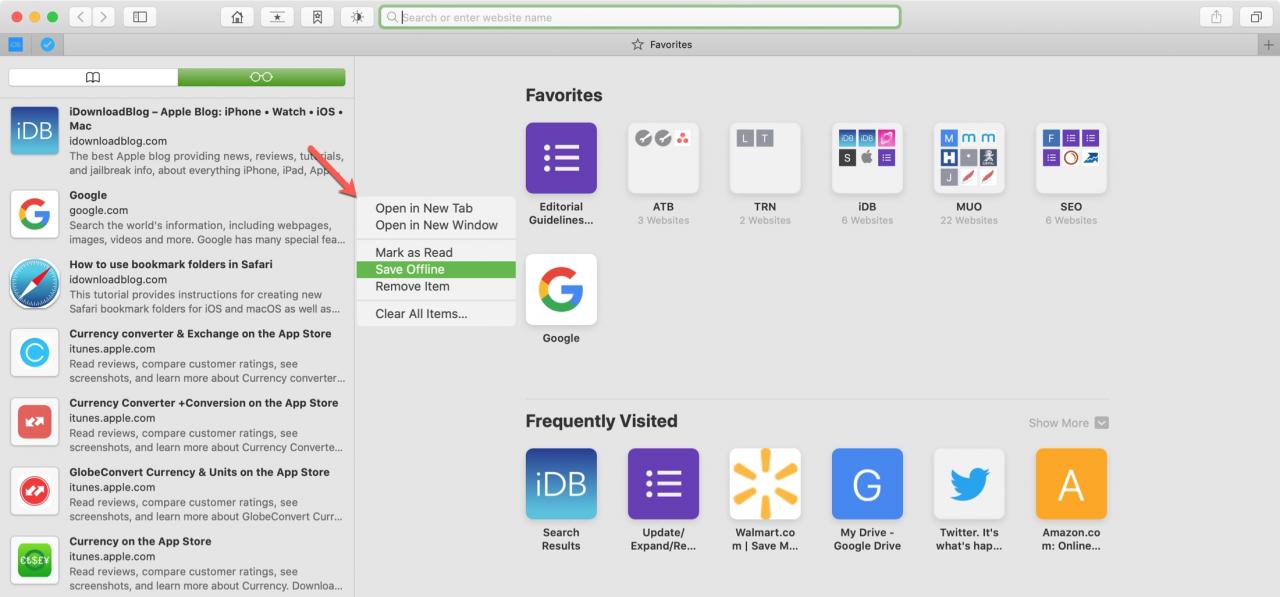Add a new tab with plus button
1280x597 pixels.
pos(1269,45)
